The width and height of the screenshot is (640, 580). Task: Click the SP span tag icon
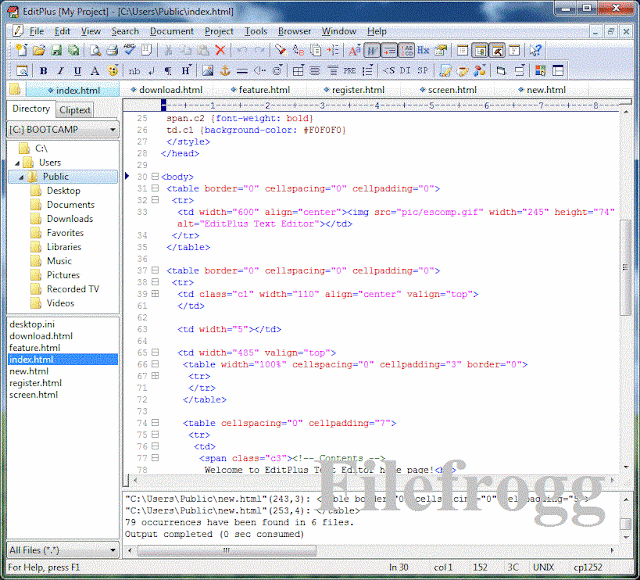tap(422, 71)
